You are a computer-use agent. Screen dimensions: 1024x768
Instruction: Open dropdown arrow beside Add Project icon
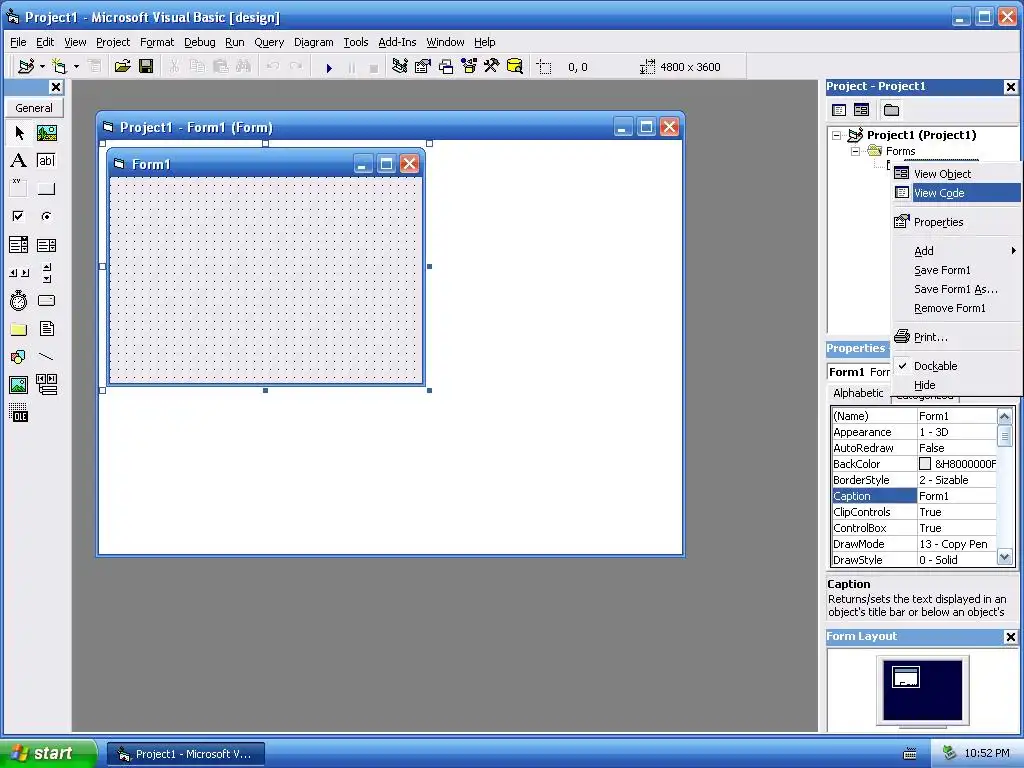[x=42, y=67]
